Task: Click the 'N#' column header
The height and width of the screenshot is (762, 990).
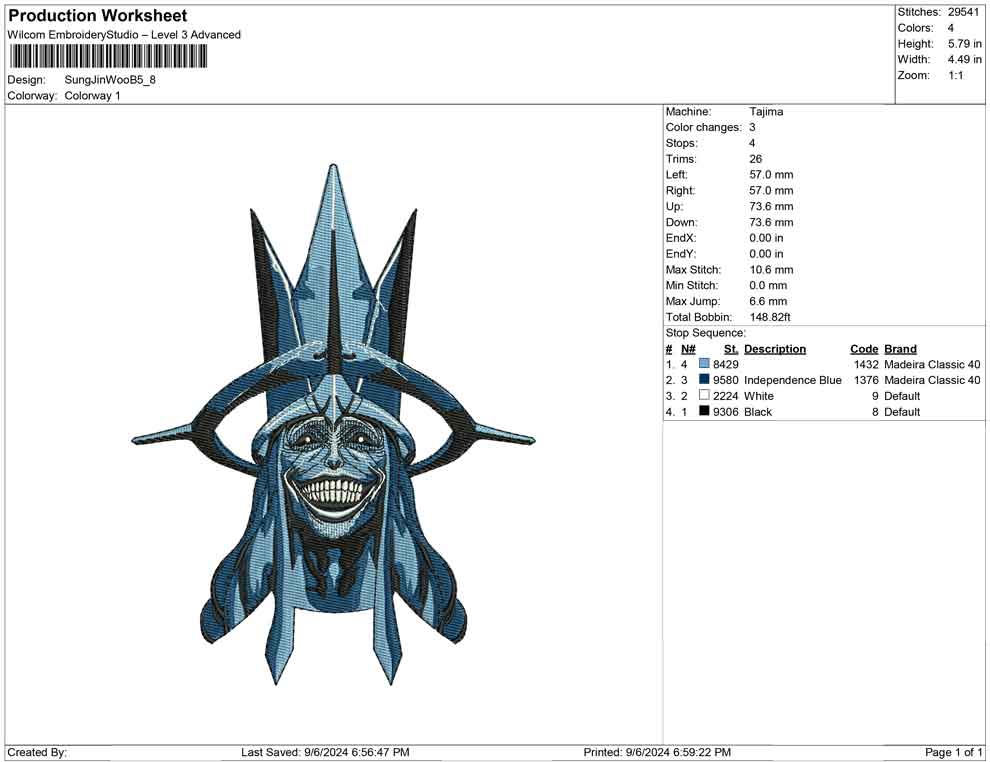Action: click(x=688, y=348)
